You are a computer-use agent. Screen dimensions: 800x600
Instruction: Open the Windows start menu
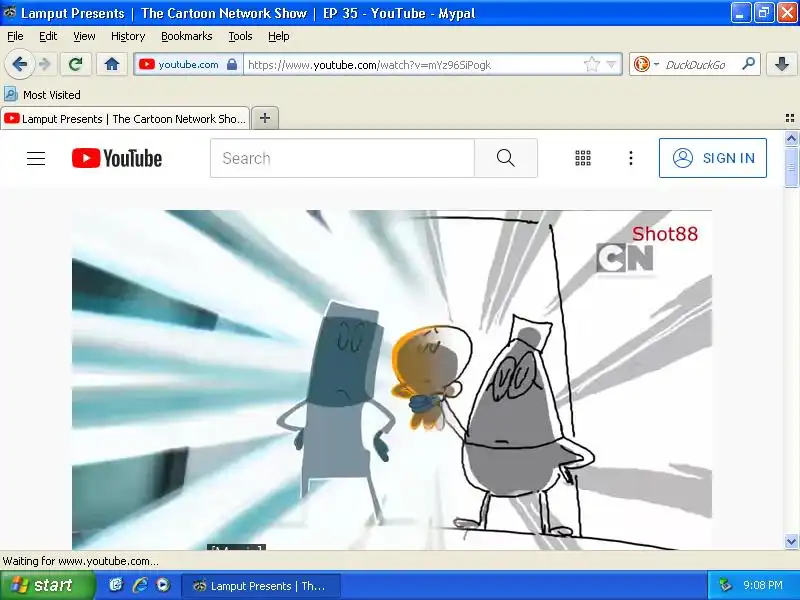[47, 585]
